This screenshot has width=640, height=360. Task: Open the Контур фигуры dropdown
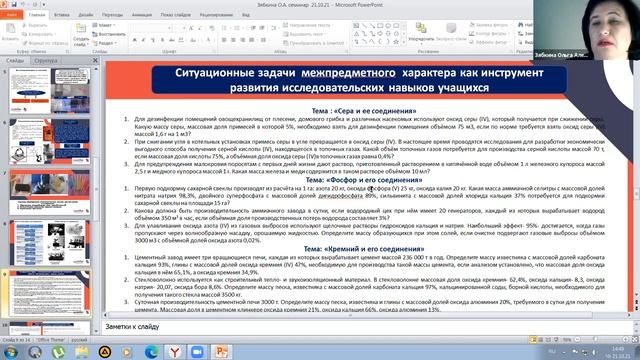click(489, 34)
